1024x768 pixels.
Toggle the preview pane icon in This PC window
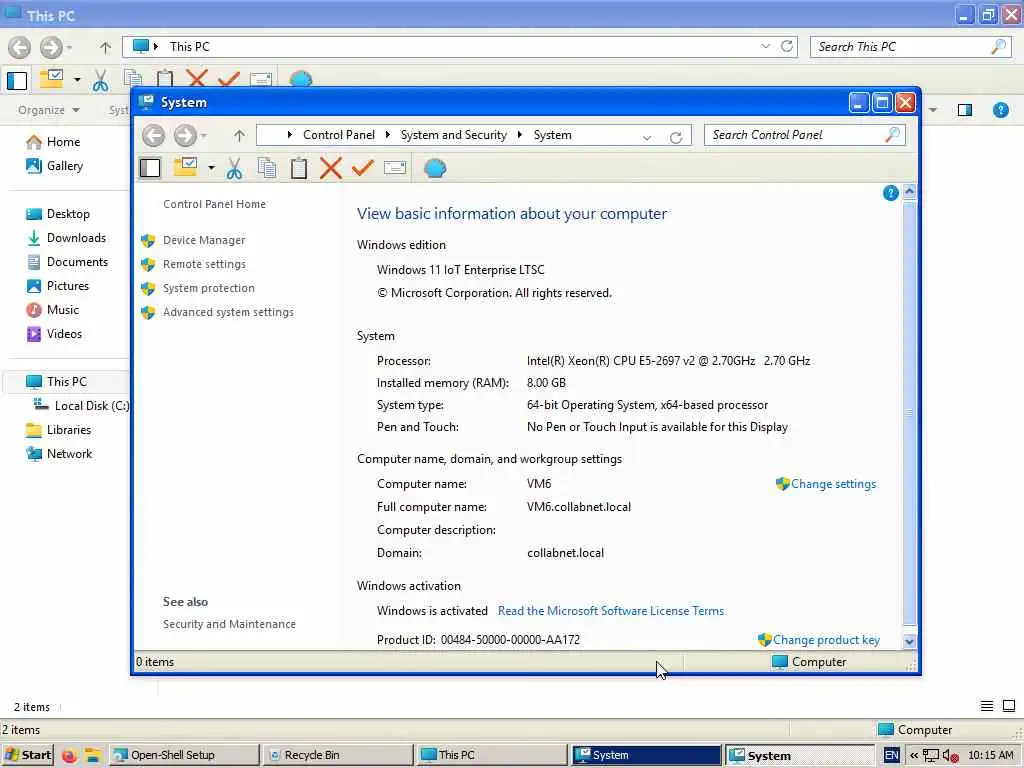point(965,110)
